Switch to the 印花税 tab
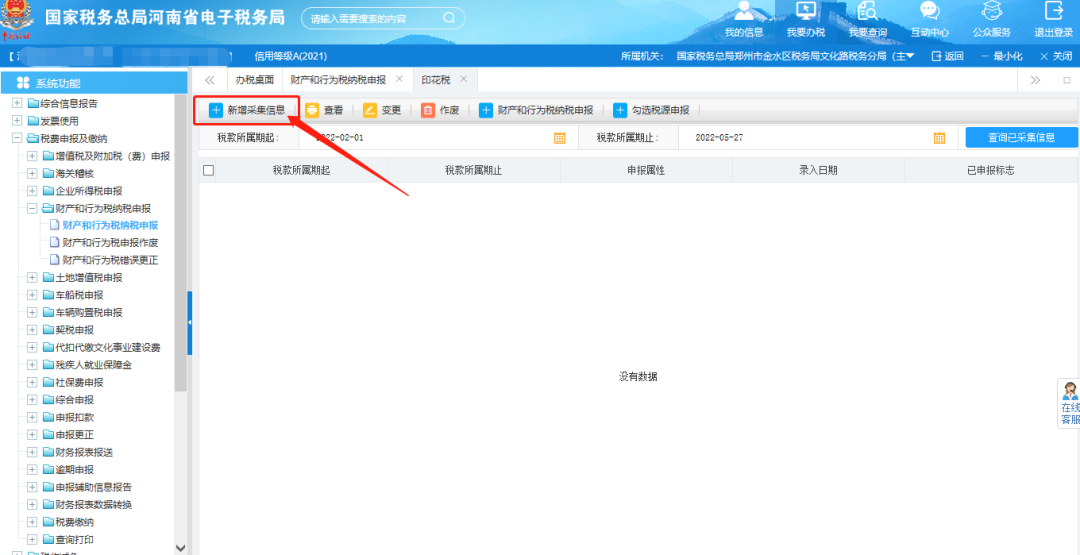Viewport: 1080px width, 555px height. click(x=436, y=79)
